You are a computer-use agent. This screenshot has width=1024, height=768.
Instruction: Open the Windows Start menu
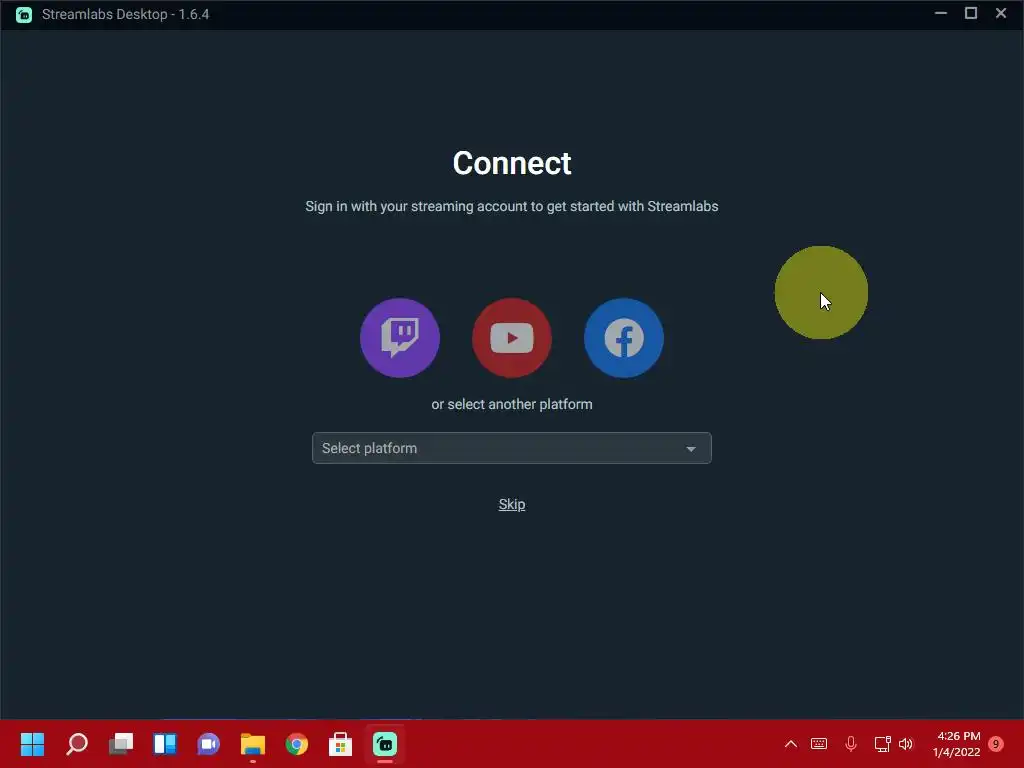click(32, 744)
